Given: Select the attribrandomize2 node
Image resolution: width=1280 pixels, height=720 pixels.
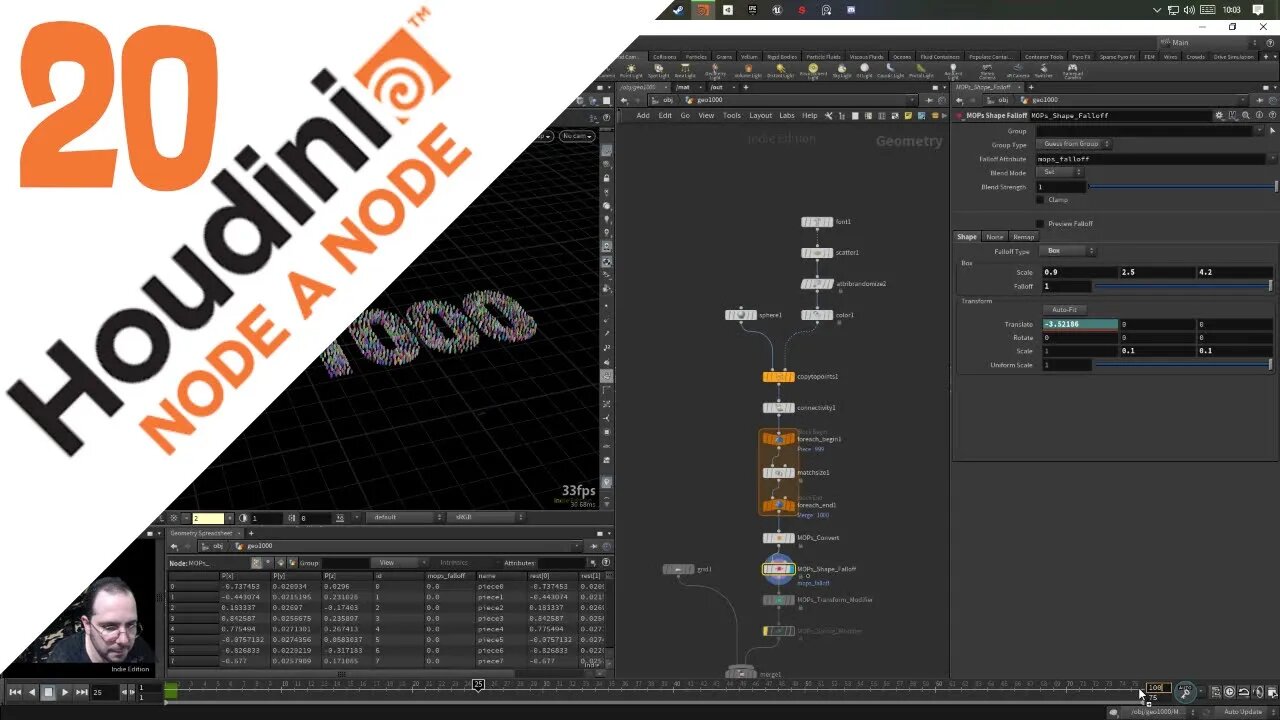Looking at the screenshot, I should pos(817,284).
